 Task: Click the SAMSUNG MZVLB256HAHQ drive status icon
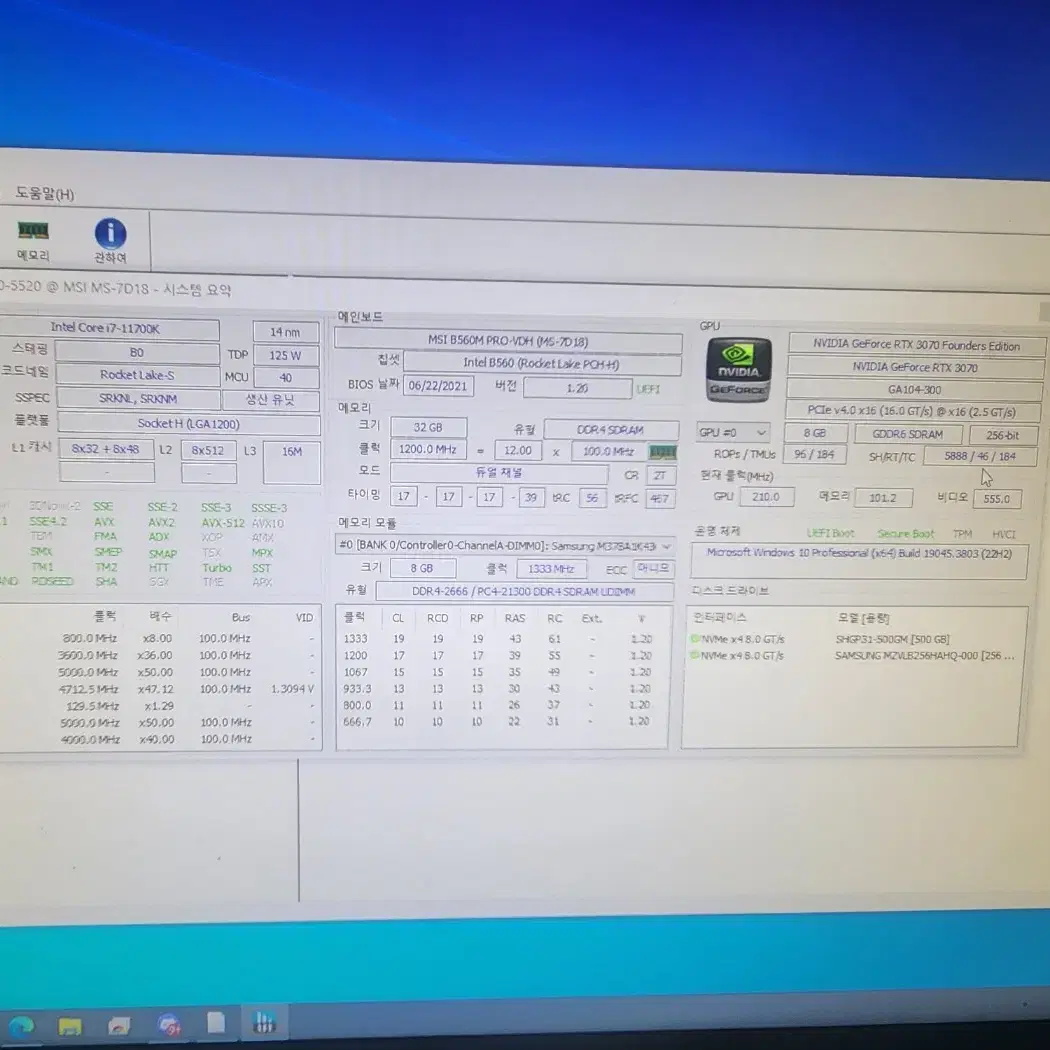694,656
